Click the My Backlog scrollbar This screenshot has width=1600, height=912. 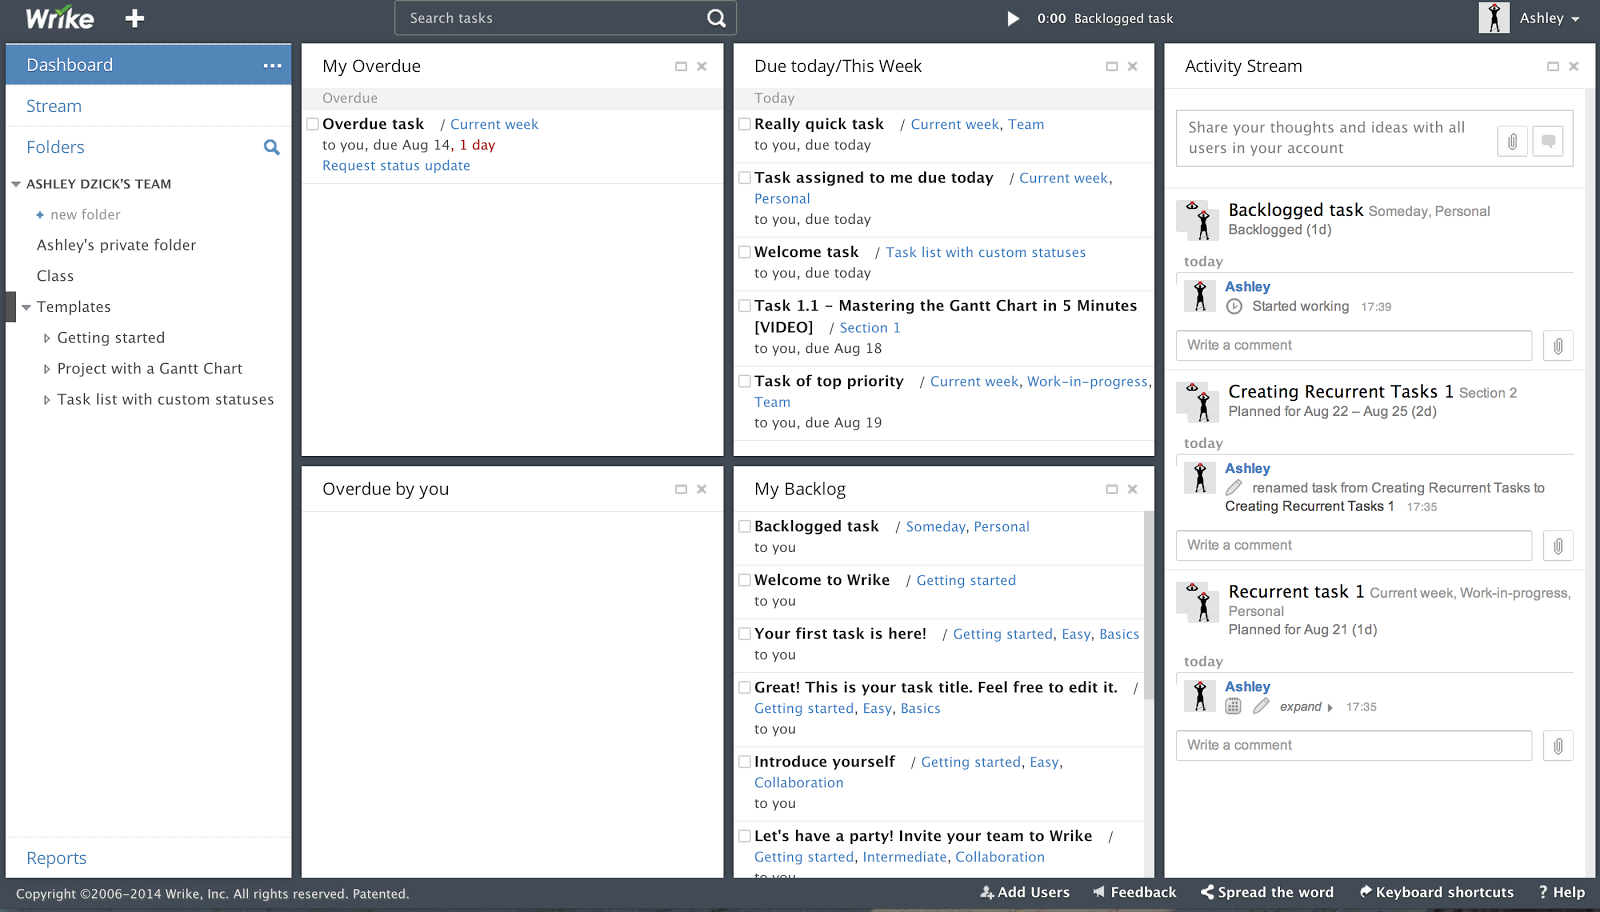[1148, 605]
